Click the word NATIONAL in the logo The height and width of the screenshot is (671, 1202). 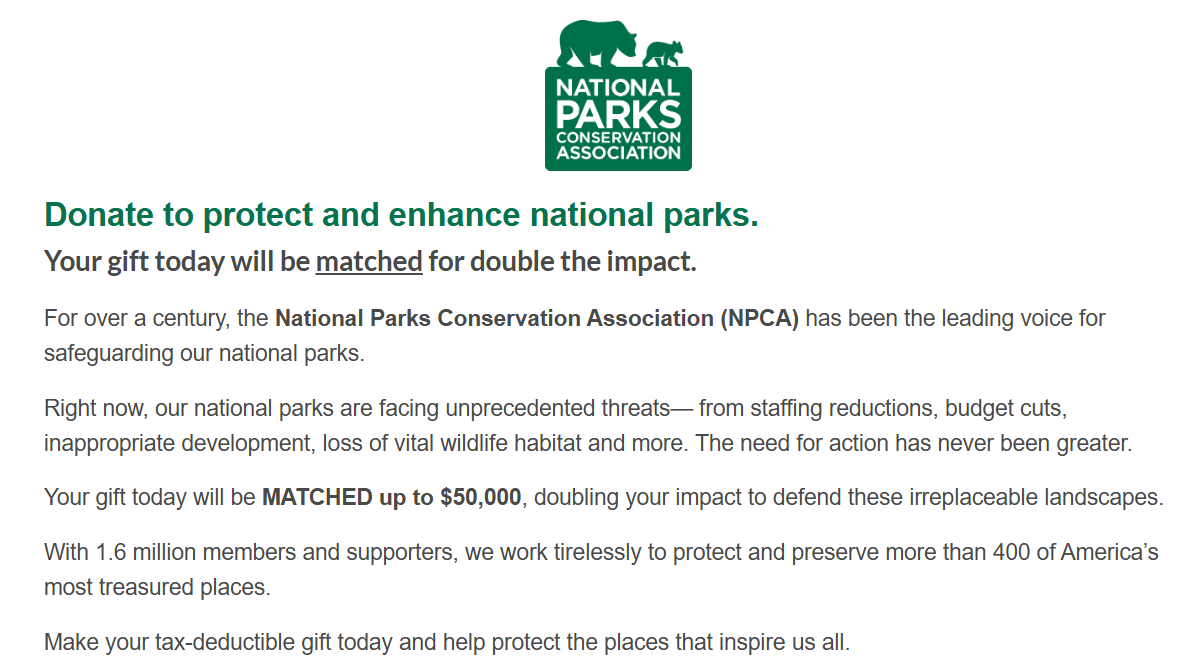coord(618,88)
